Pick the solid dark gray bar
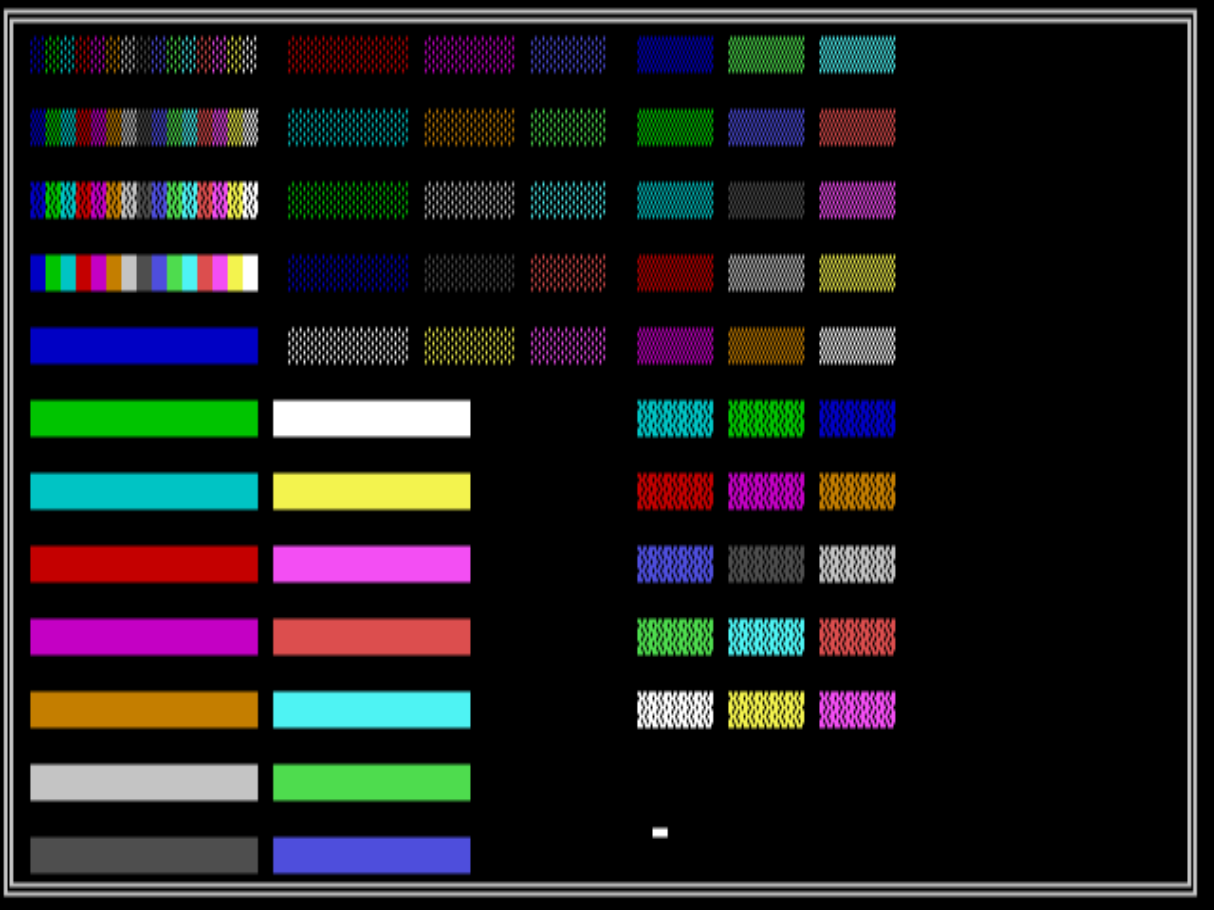This screenshot has width=1214, height=910. pyautogui.click(x=144, y=855)
